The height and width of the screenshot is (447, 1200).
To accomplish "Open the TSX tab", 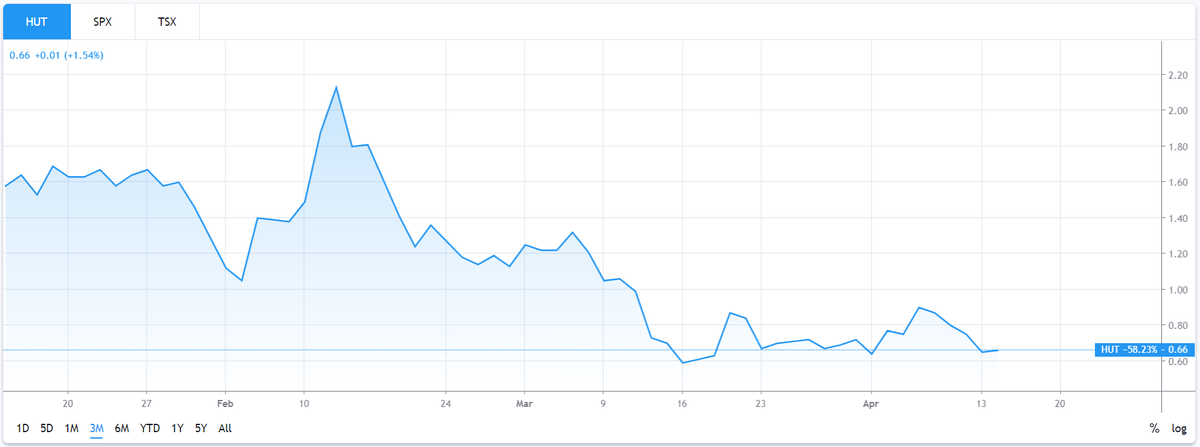I will [x=167, y=21].
